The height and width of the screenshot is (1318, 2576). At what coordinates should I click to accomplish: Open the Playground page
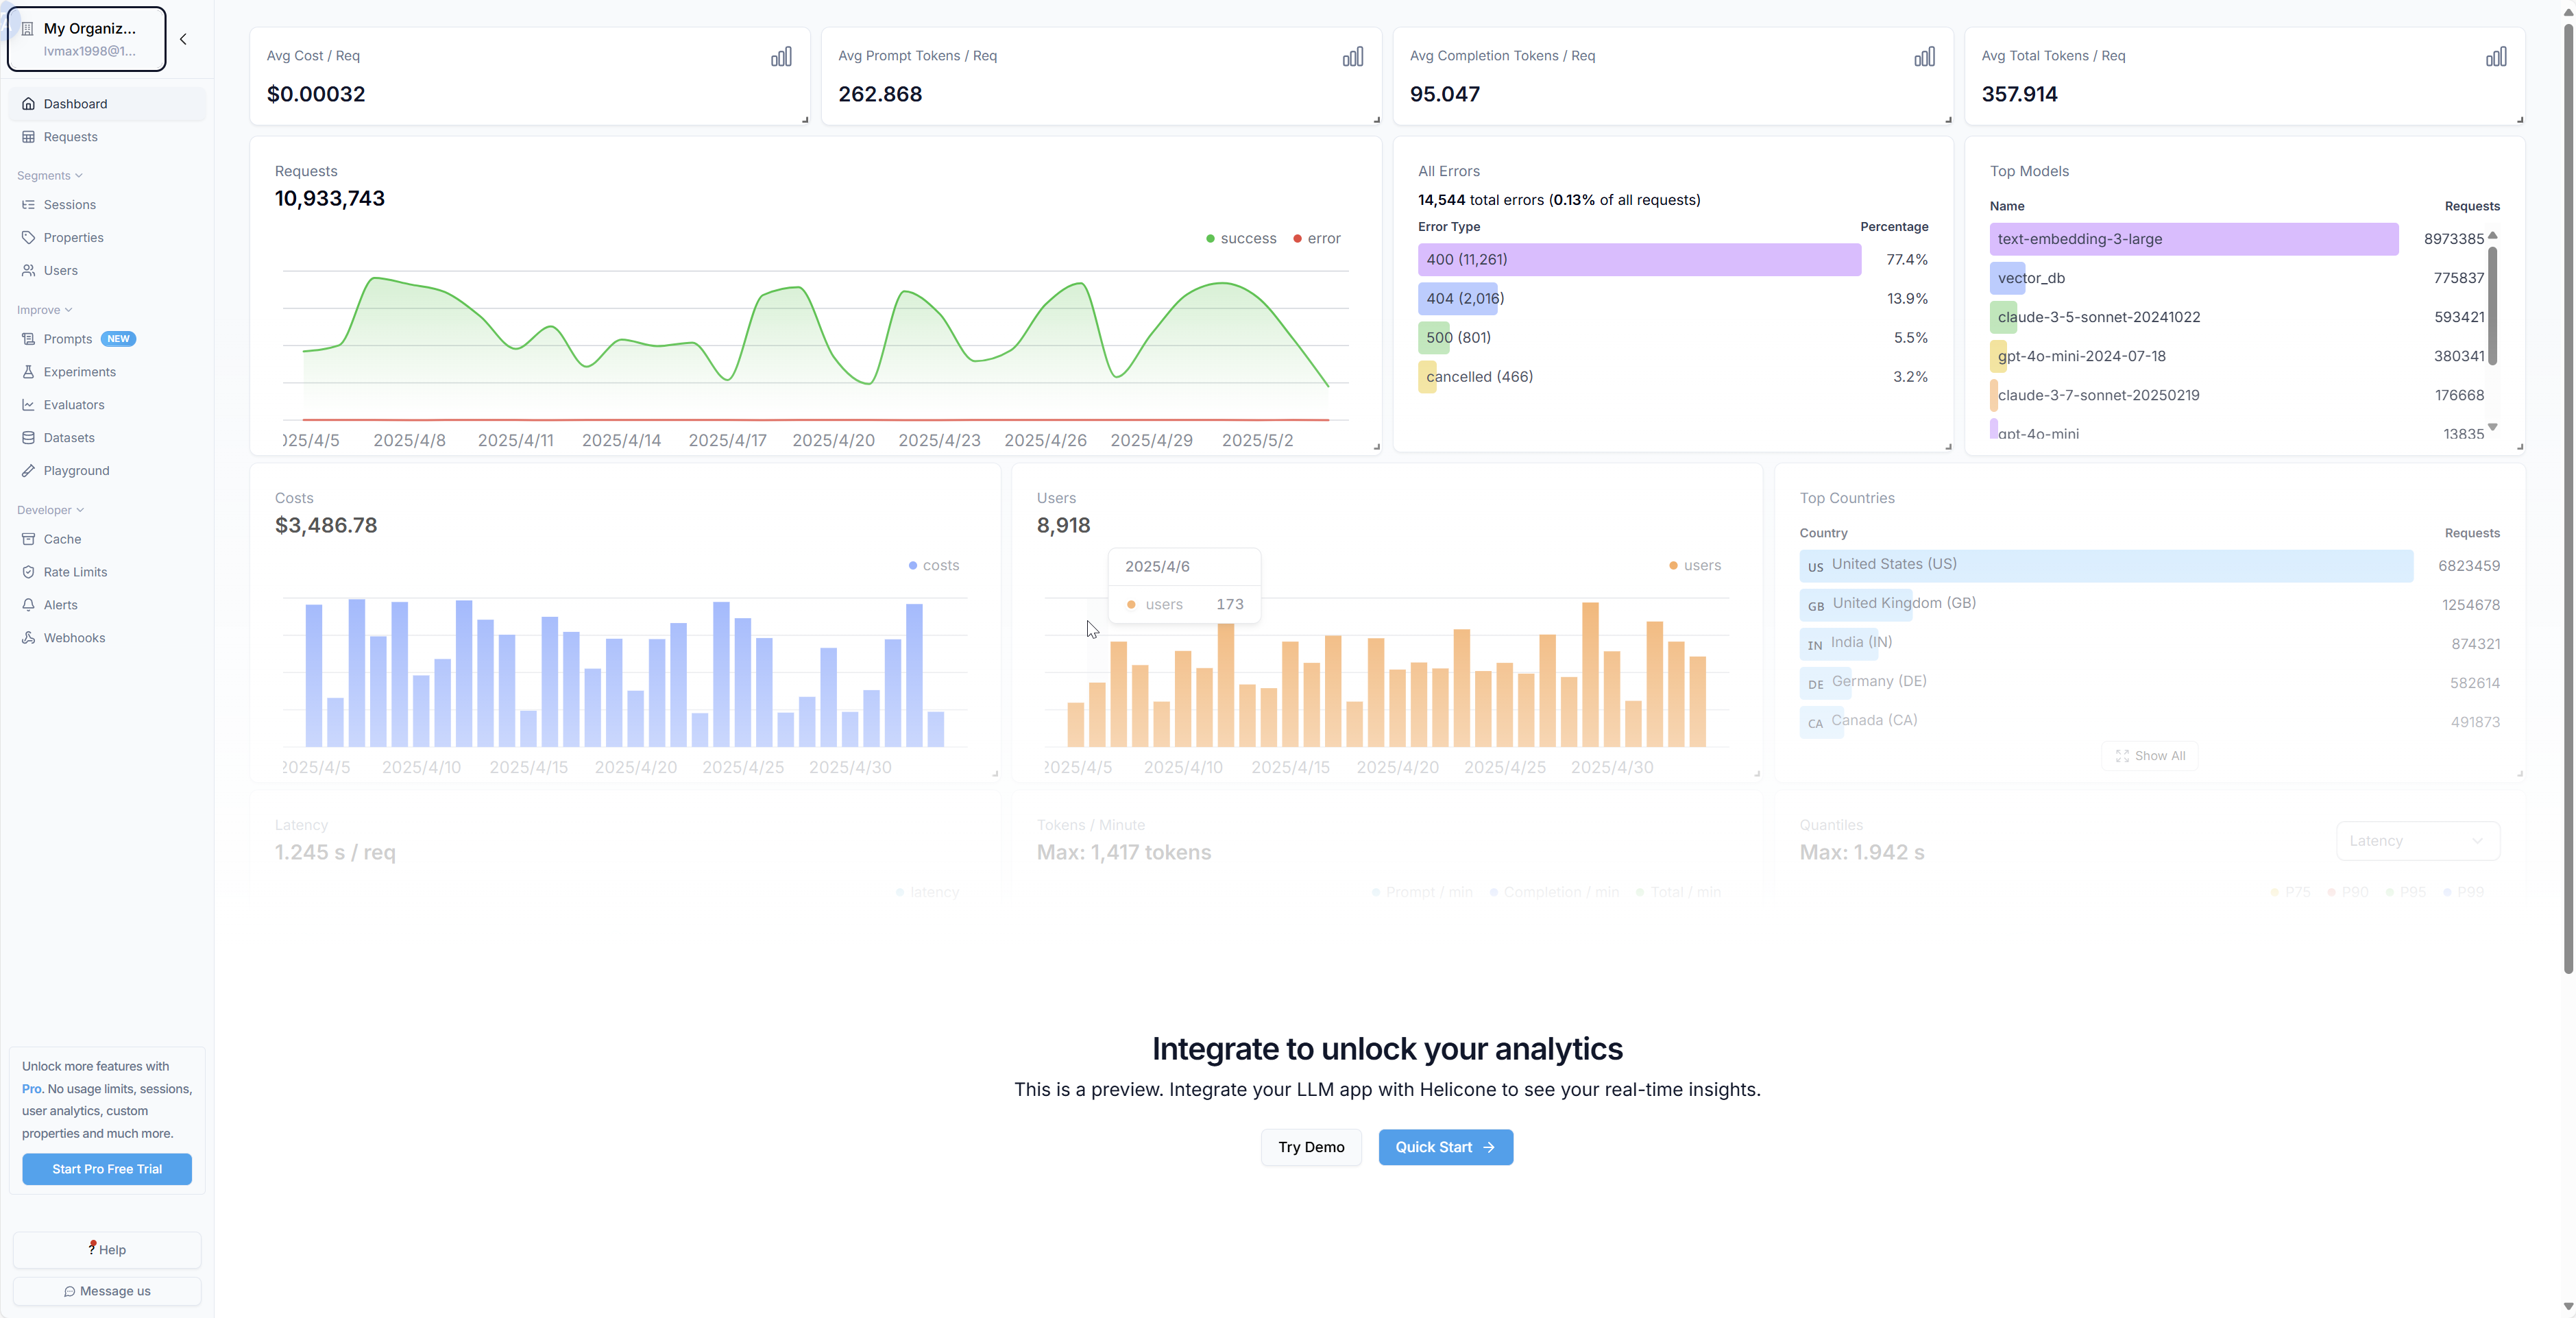tap(76, 471)
